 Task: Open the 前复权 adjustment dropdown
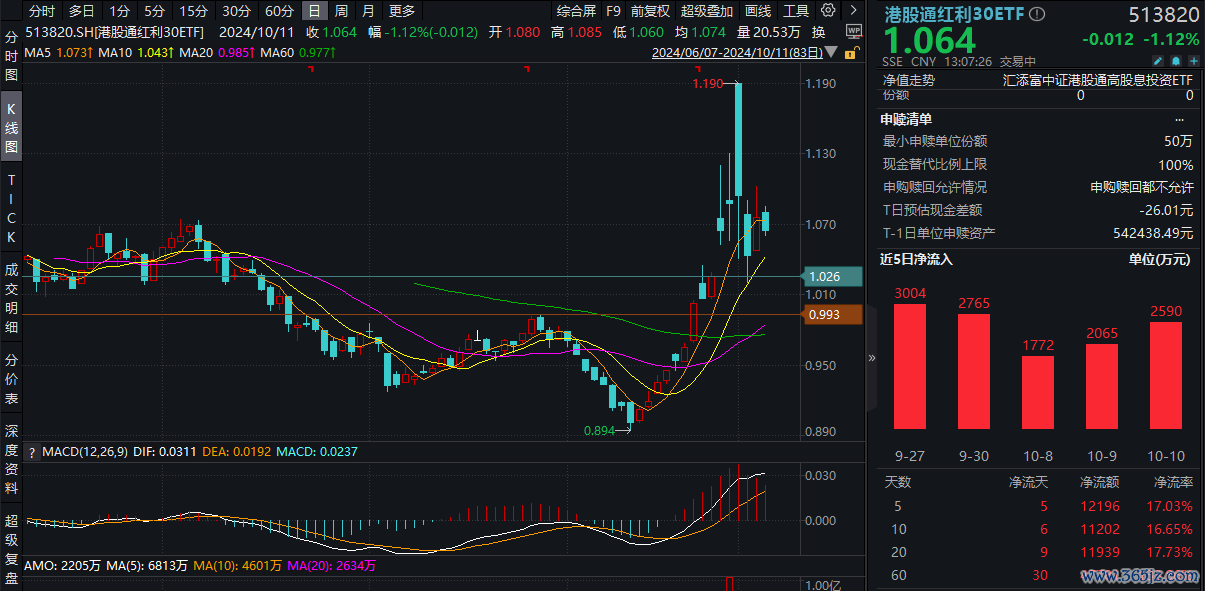point(650,11)
